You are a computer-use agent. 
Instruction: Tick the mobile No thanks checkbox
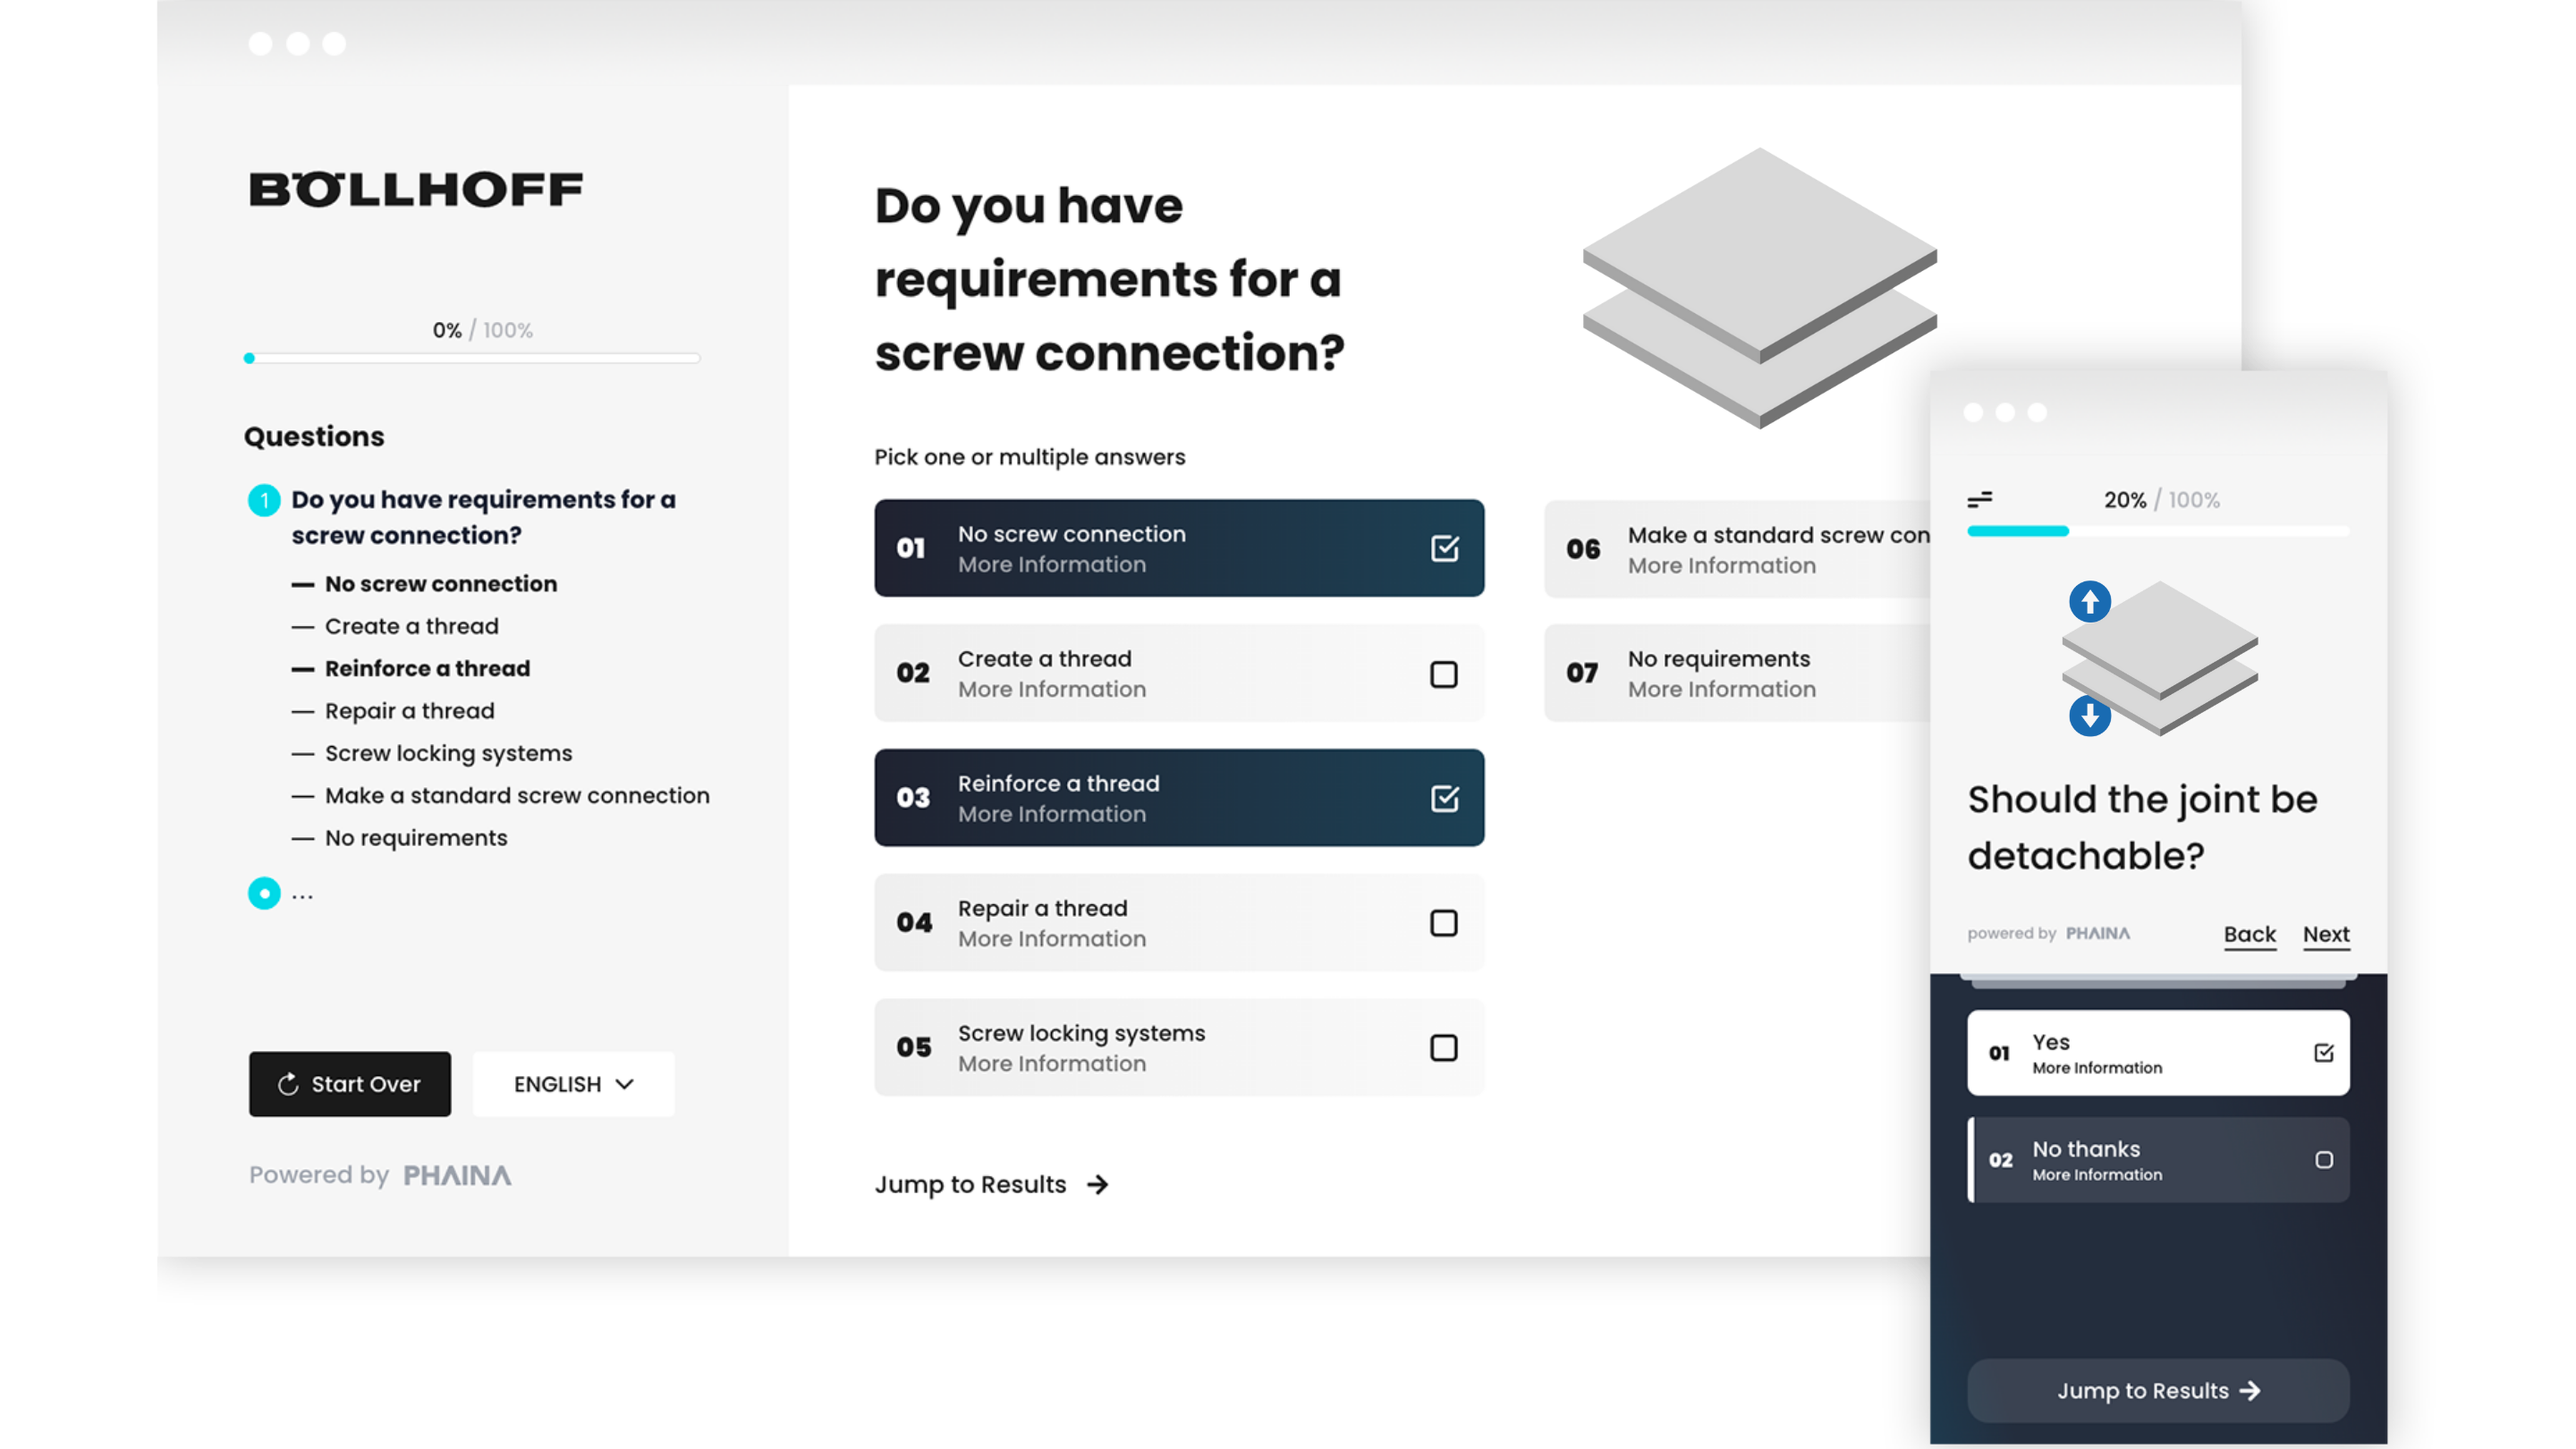click(x=2323, y=1160)
